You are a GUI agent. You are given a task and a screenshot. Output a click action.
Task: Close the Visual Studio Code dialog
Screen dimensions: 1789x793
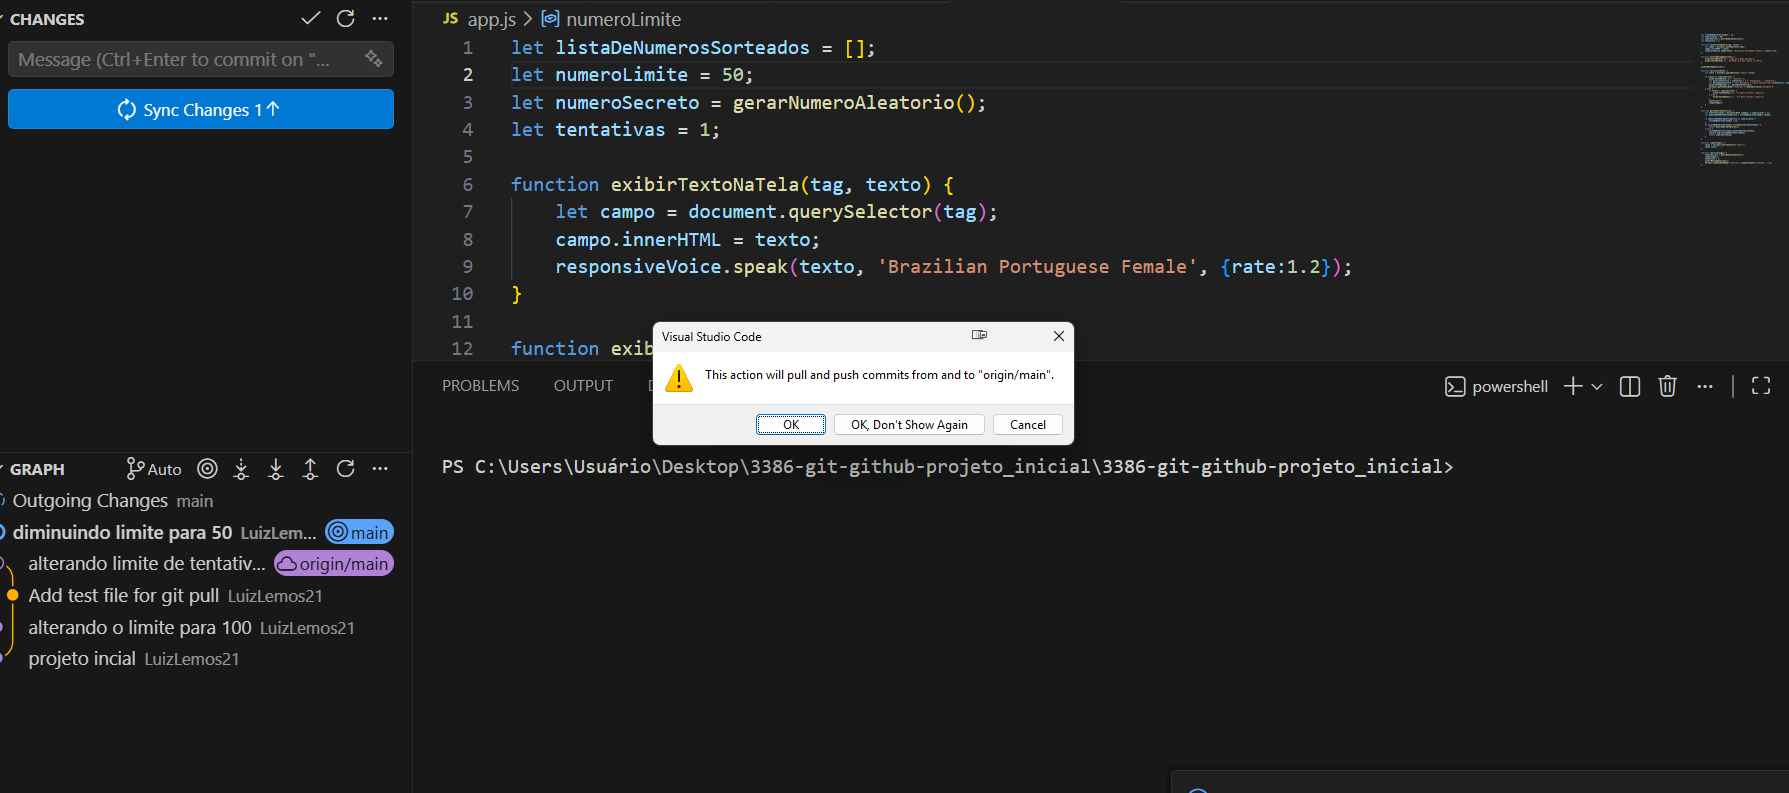(1058, 336)
